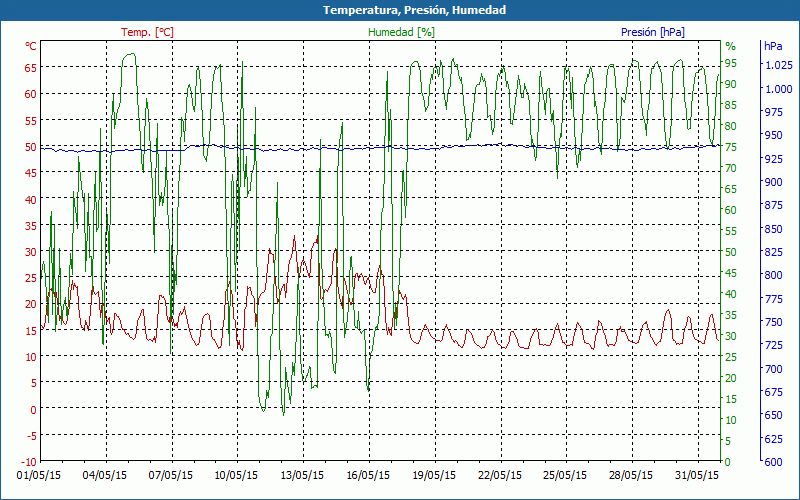Click green 60 tick on humidity axis
This screenshot has width=800, height=500.
coord(731,210)
